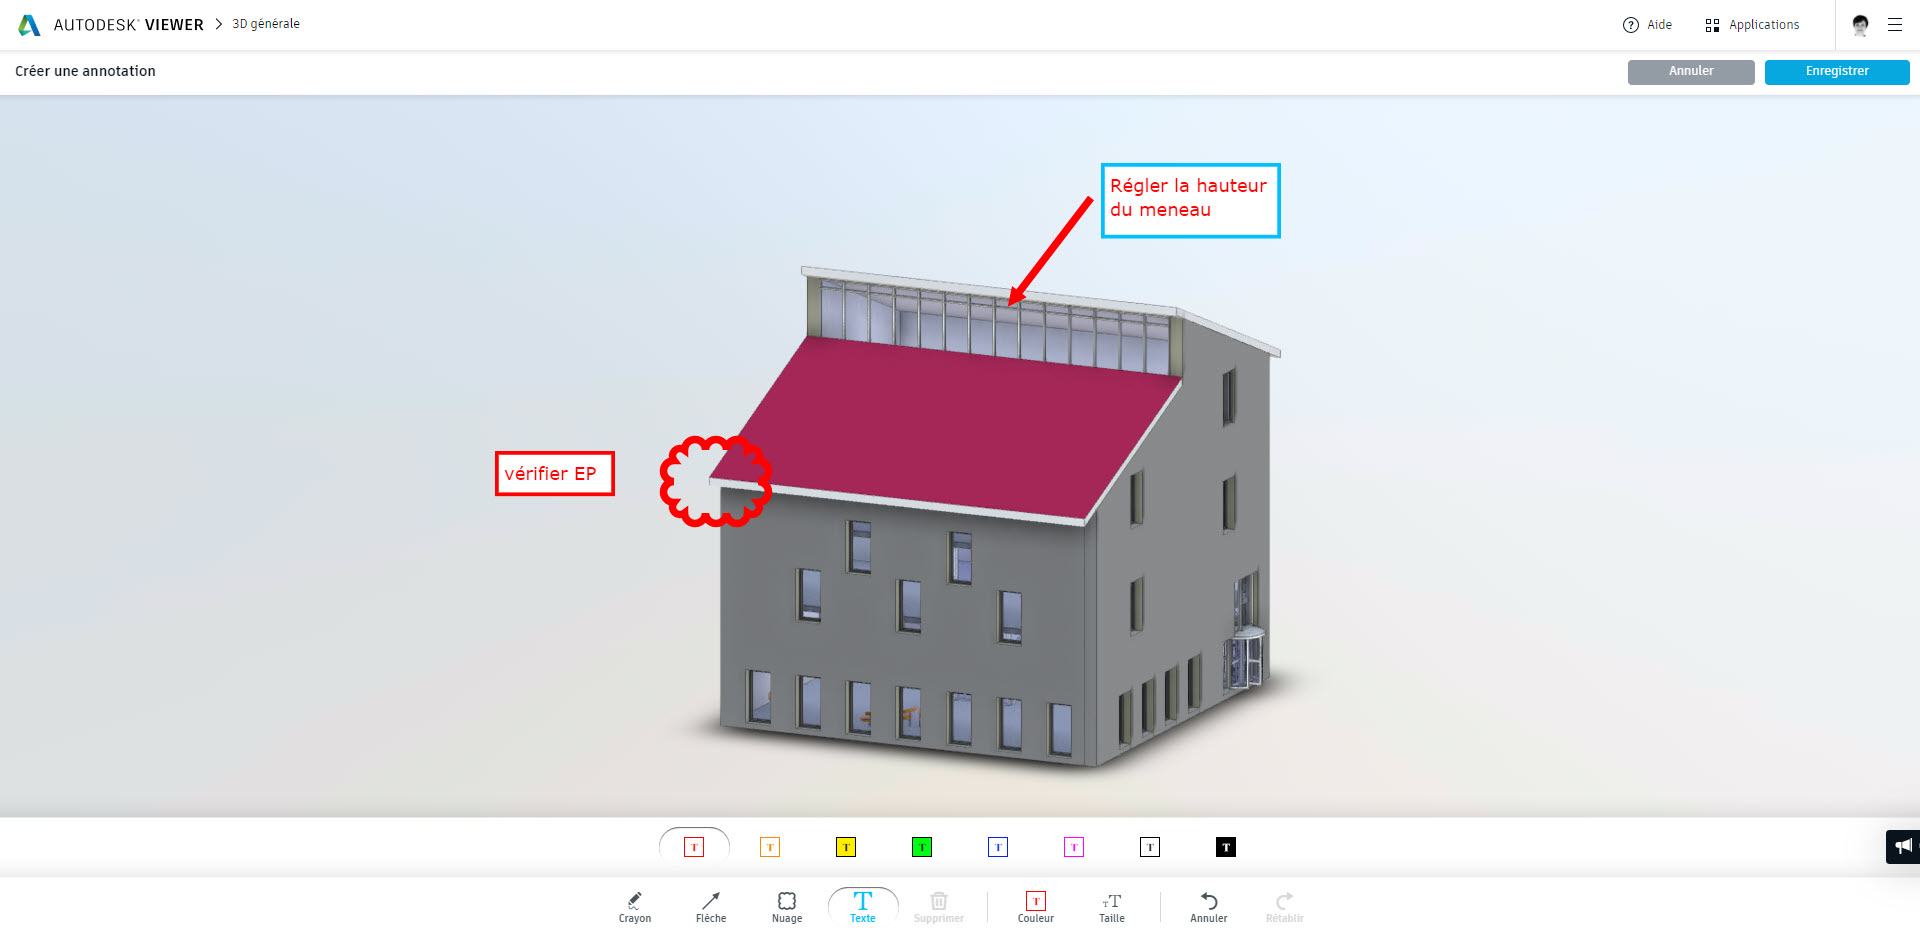This screenshot has width=1920, height=937.
Task: Activate the Nuage cloud tool
Action: coord(787,905)
